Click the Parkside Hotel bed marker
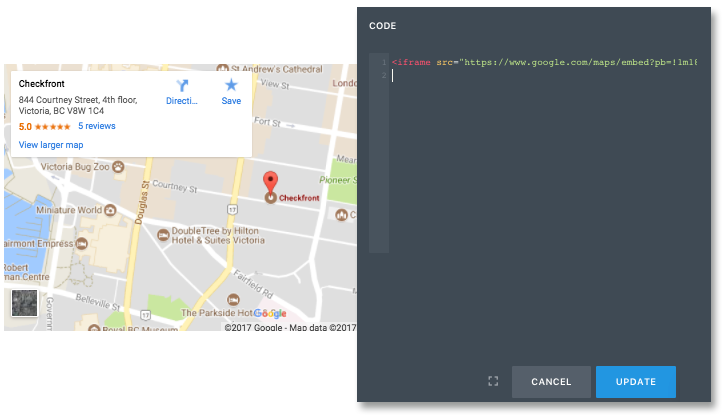Viewport: 723px width, 419px height. (233, 300)
